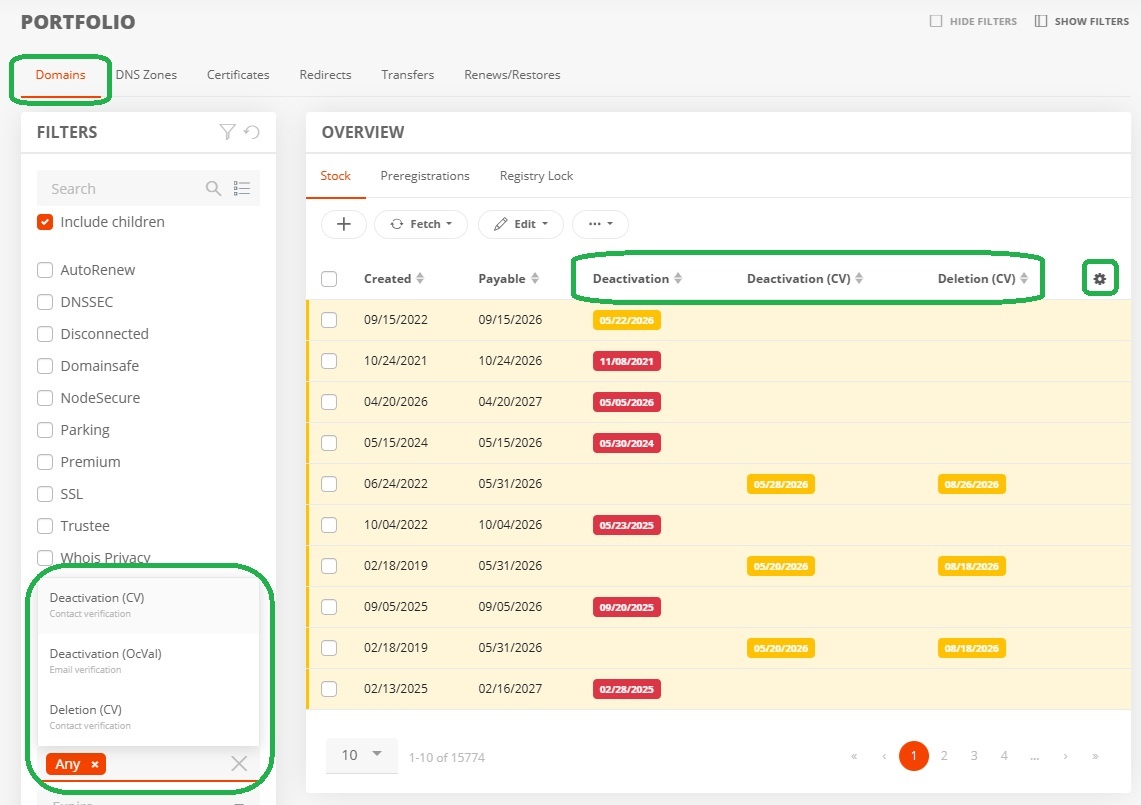Screen dimensions: 1141x805
Task: Click Hide Filters icon at top
Action: click(x=936, y=21)
